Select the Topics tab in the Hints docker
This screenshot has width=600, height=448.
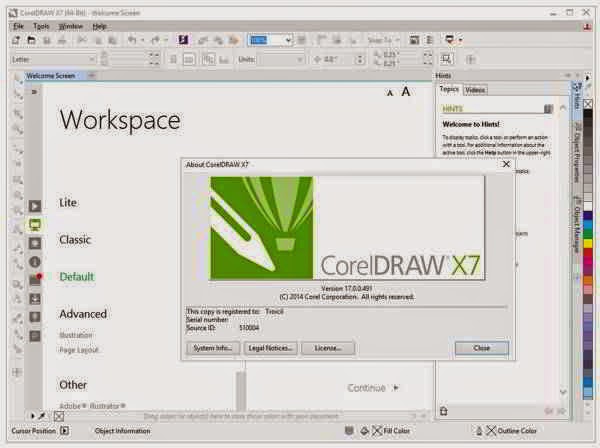tap(449, 89)
